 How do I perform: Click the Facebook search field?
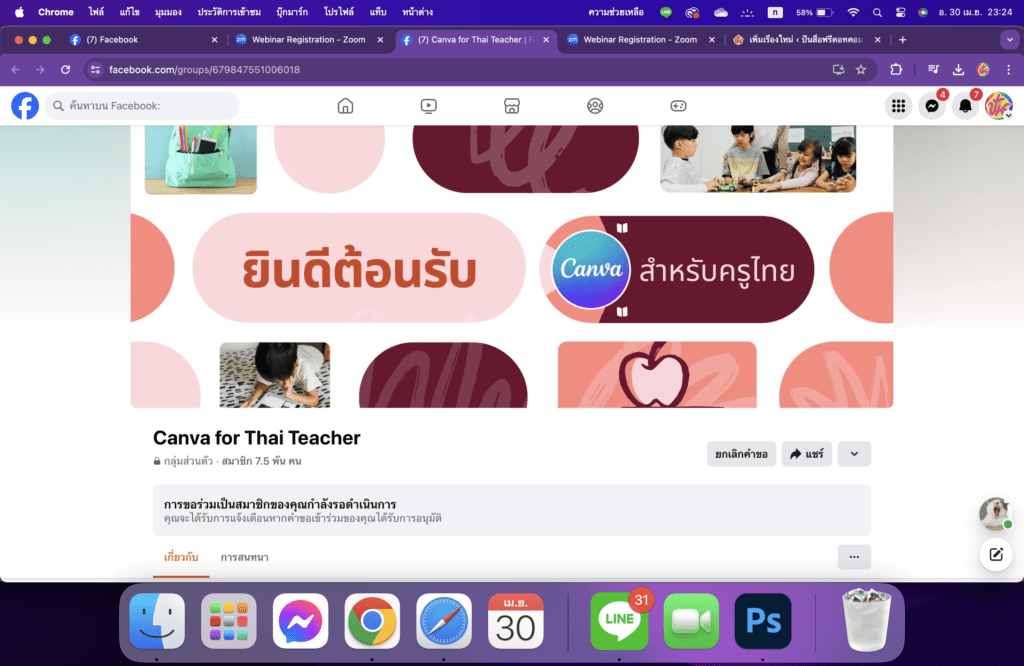[x=142, y=106]
